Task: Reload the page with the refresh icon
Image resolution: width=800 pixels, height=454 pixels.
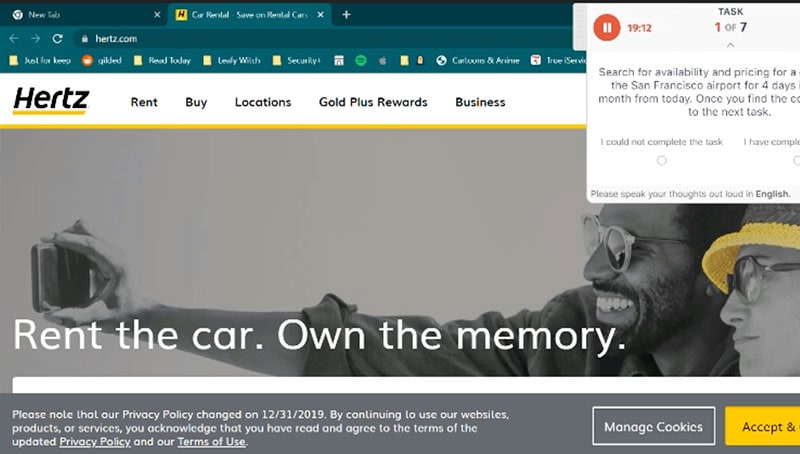Action: [58, 38]
